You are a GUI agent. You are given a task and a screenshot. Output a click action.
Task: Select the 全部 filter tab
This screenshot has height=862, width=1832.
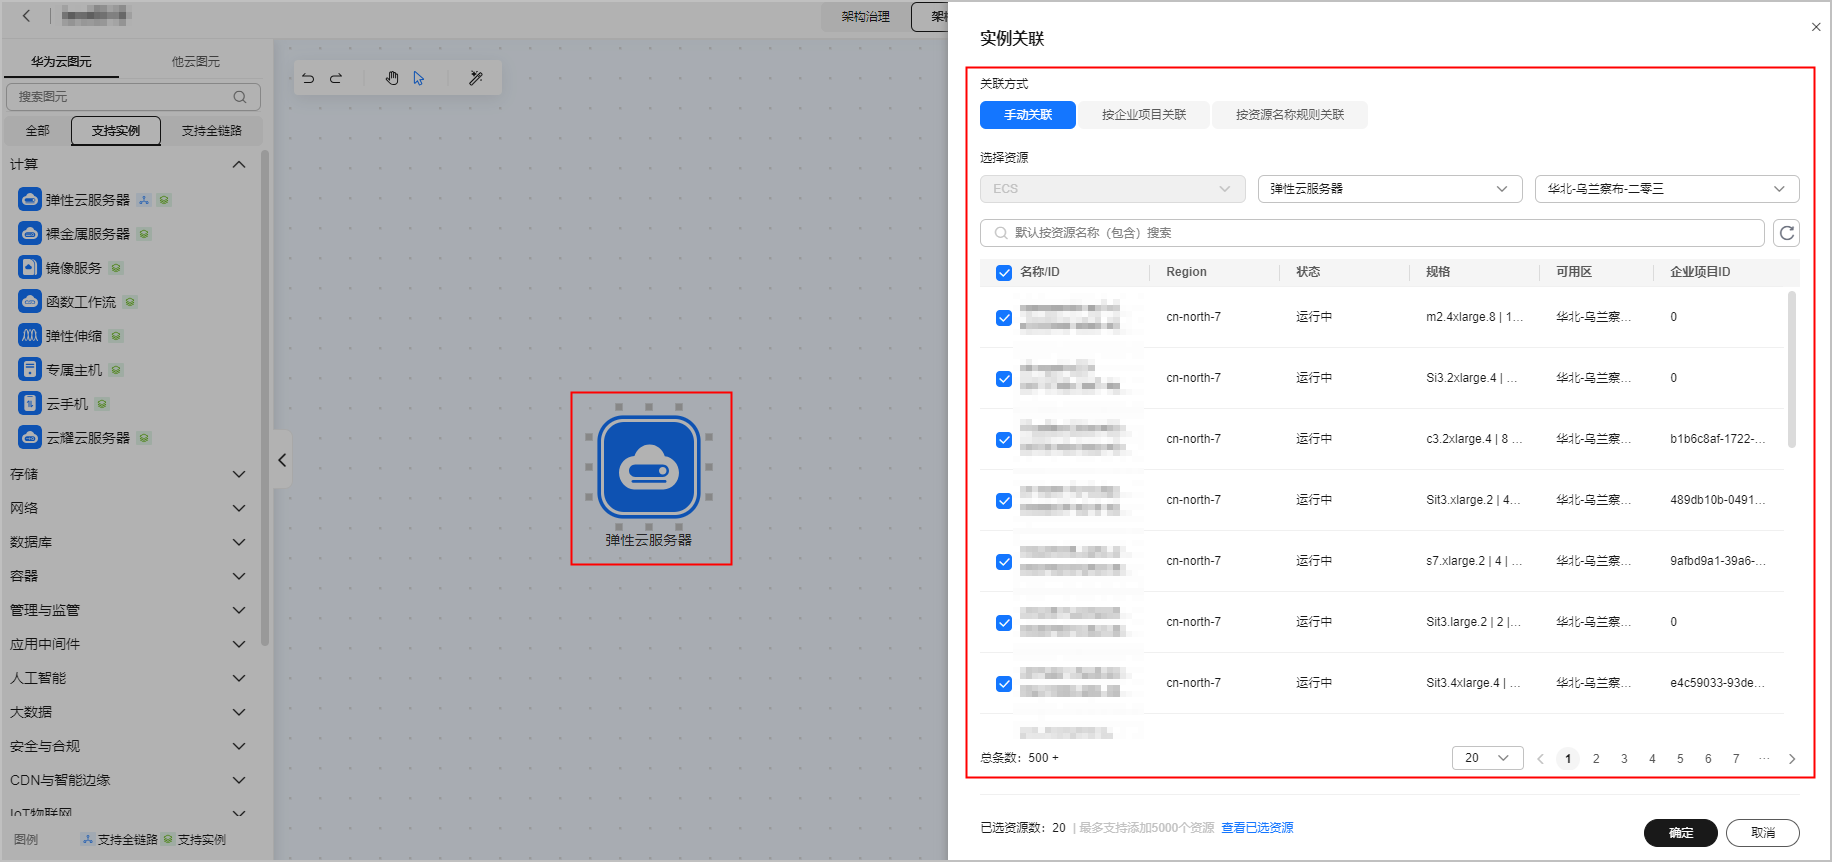click(38, 131)
